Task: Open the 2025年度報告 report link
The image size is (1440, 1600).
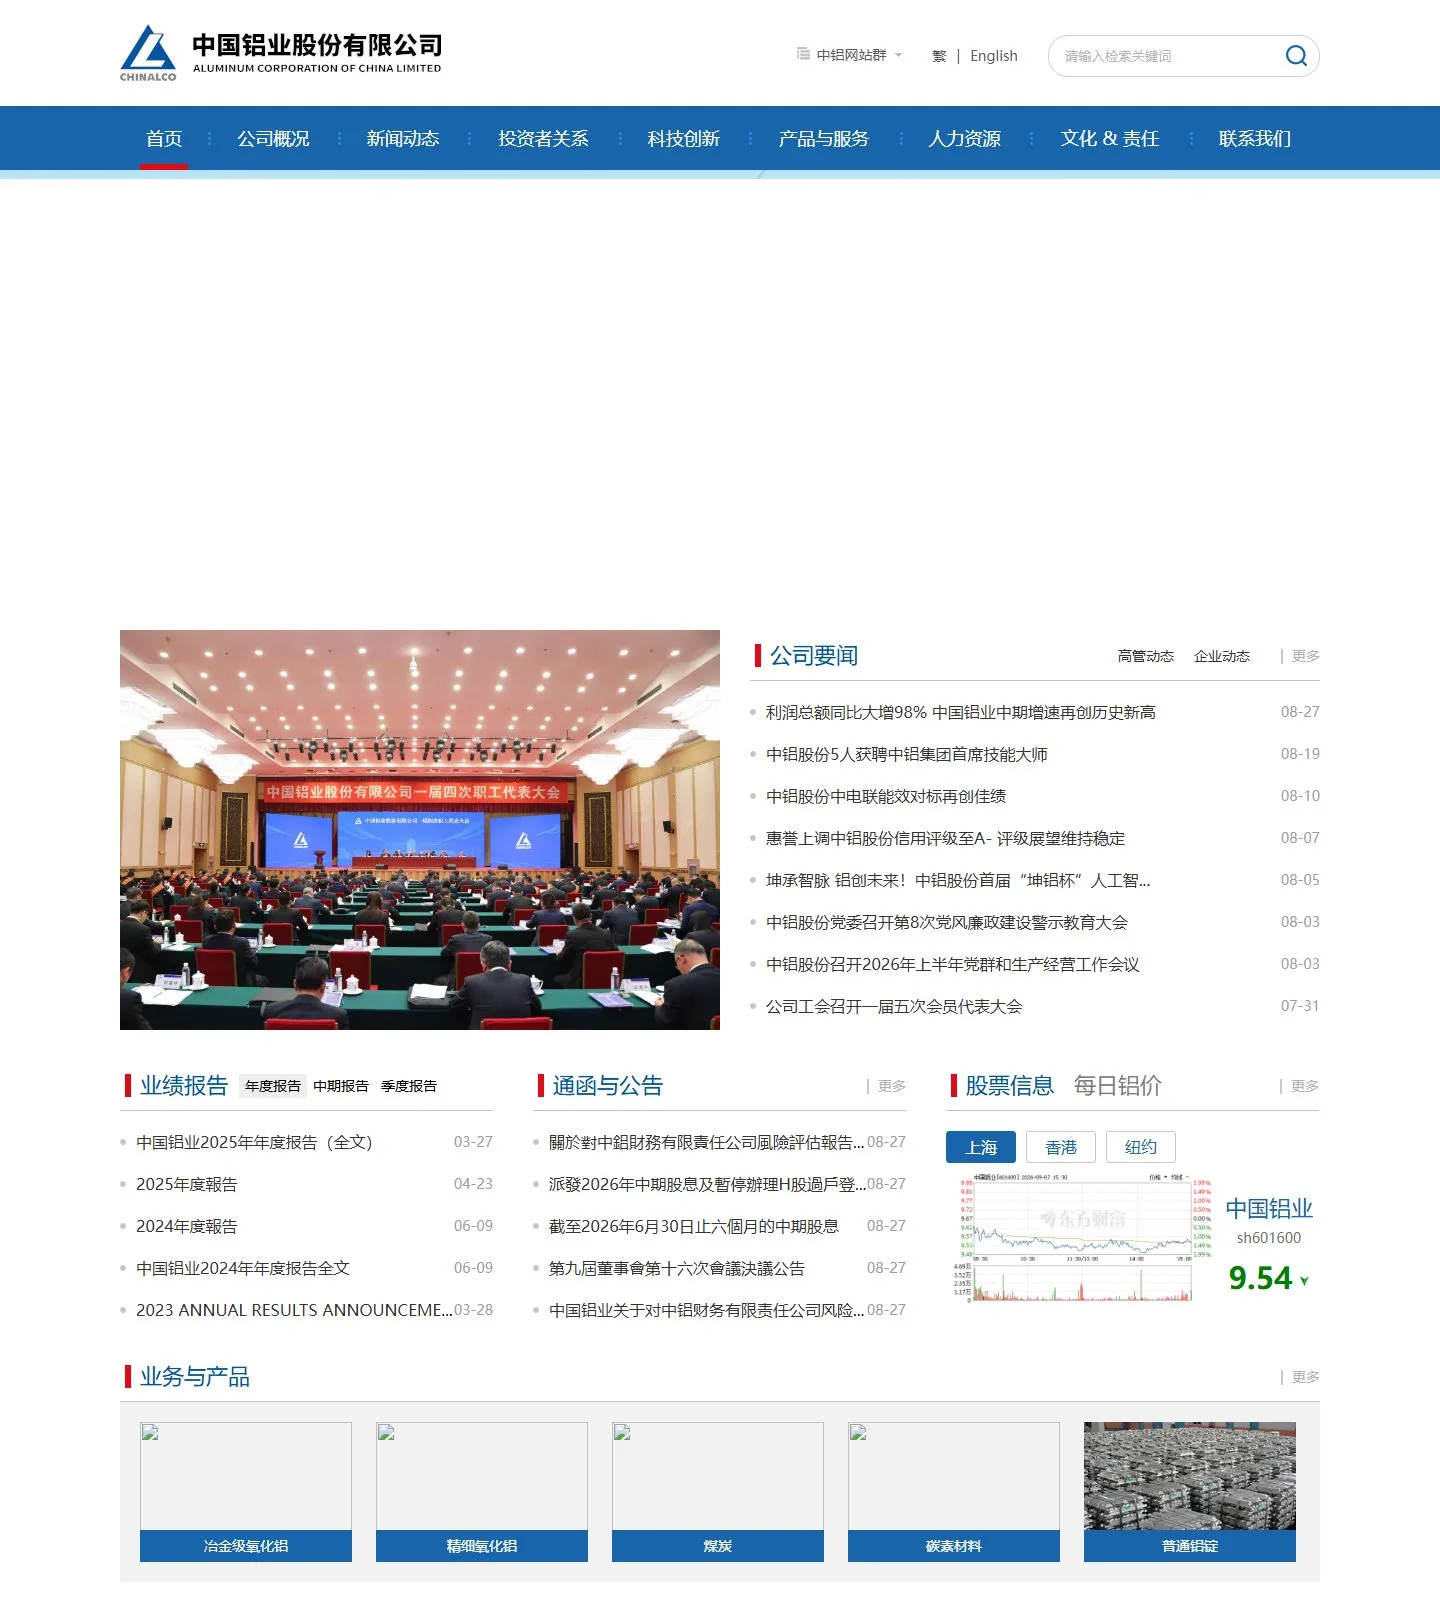Action: pyautogui.click(x=187, y=1184)
